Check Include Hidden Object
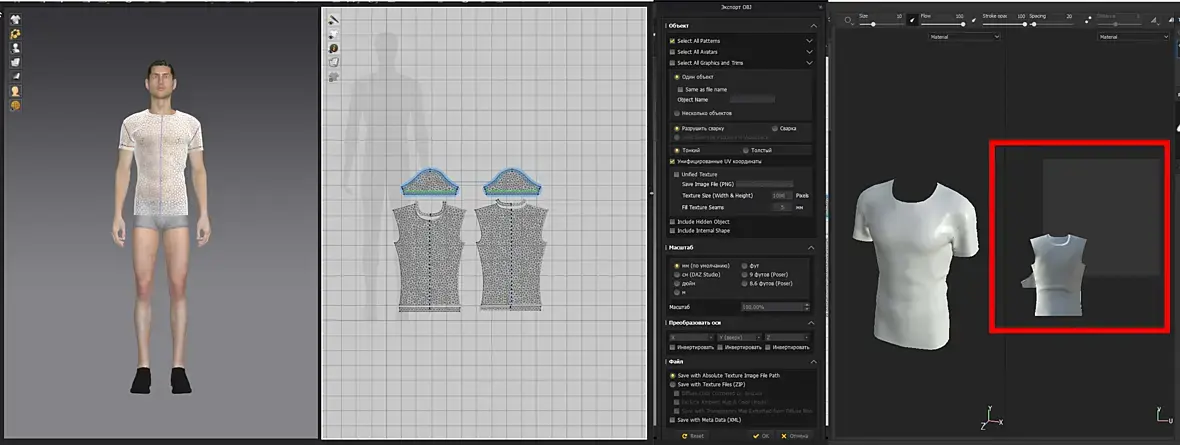This screenshot has width=1180, height=445. click(x=673, y=222)
